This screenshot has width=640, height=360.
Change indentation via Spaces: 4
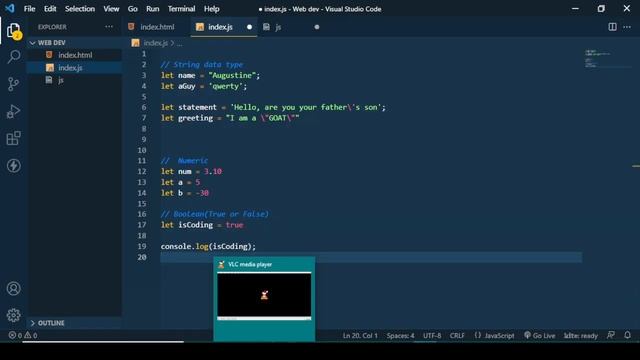(400, 336)
